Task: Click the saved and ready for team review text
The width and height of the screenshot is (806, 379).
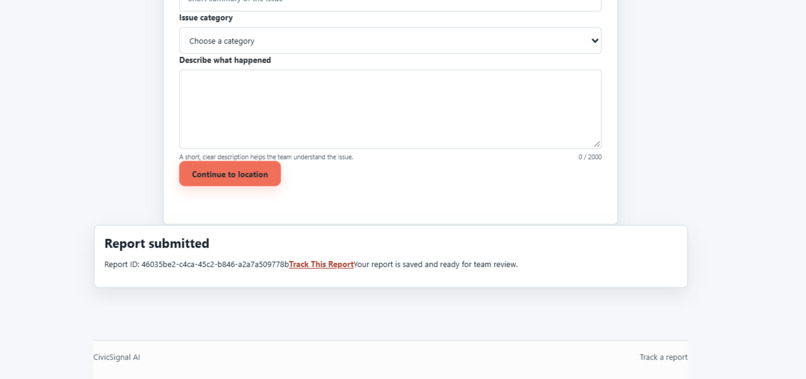Action: [436, 264]
